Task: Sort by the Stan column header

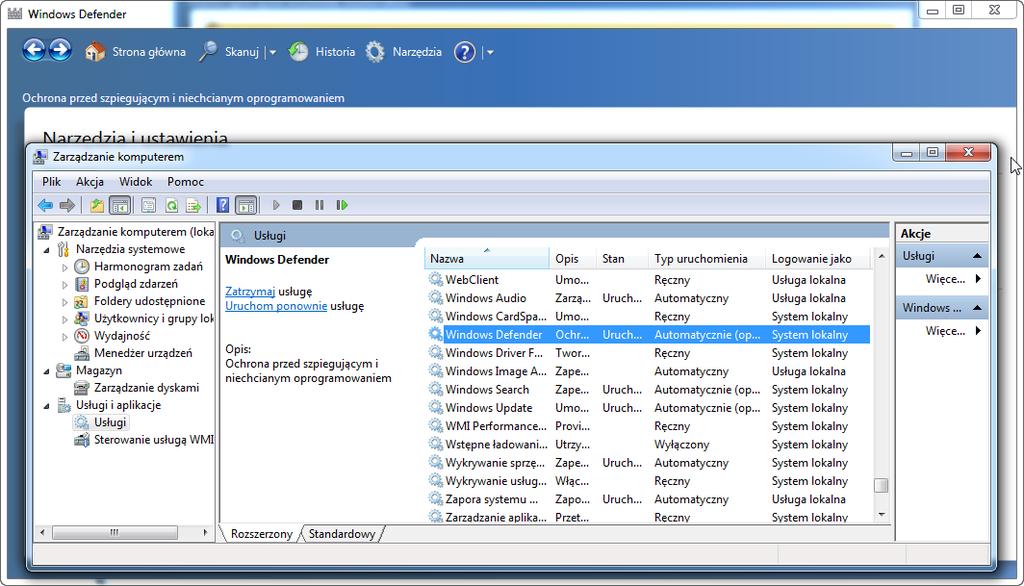Action: 622,259
